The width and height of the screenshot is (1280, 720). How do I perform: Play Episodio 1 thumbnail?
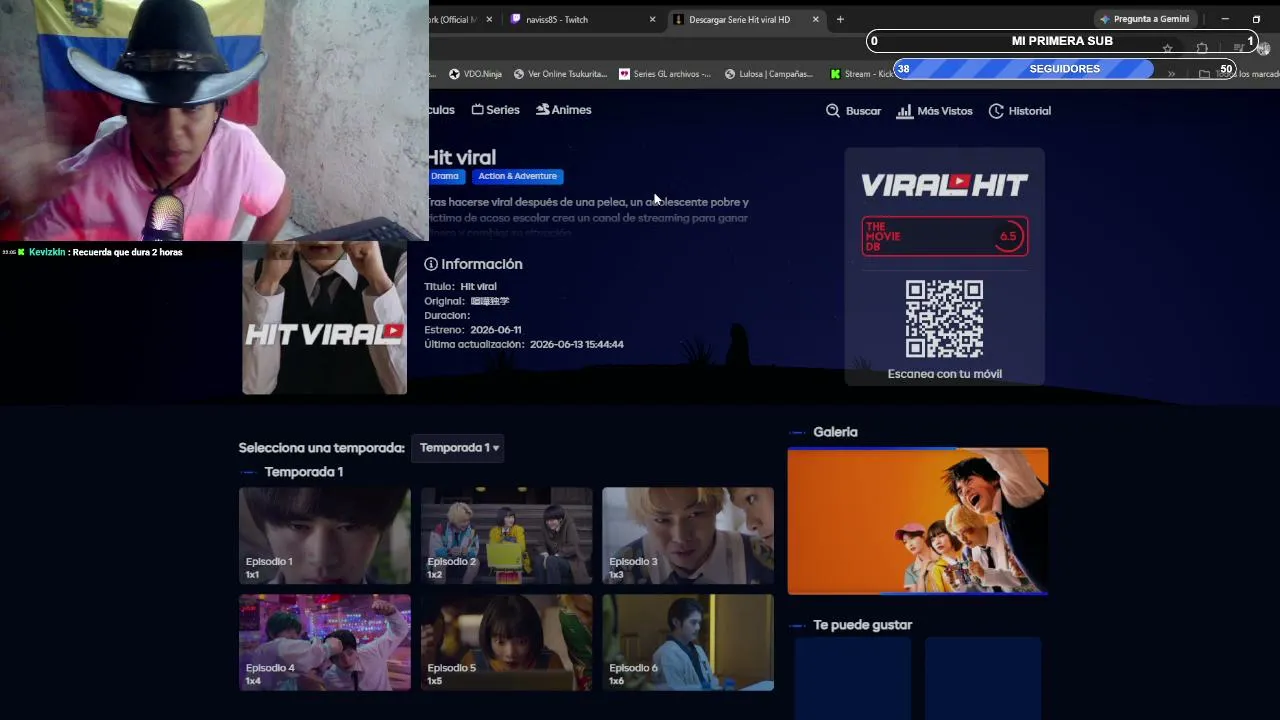click(325, 536)
